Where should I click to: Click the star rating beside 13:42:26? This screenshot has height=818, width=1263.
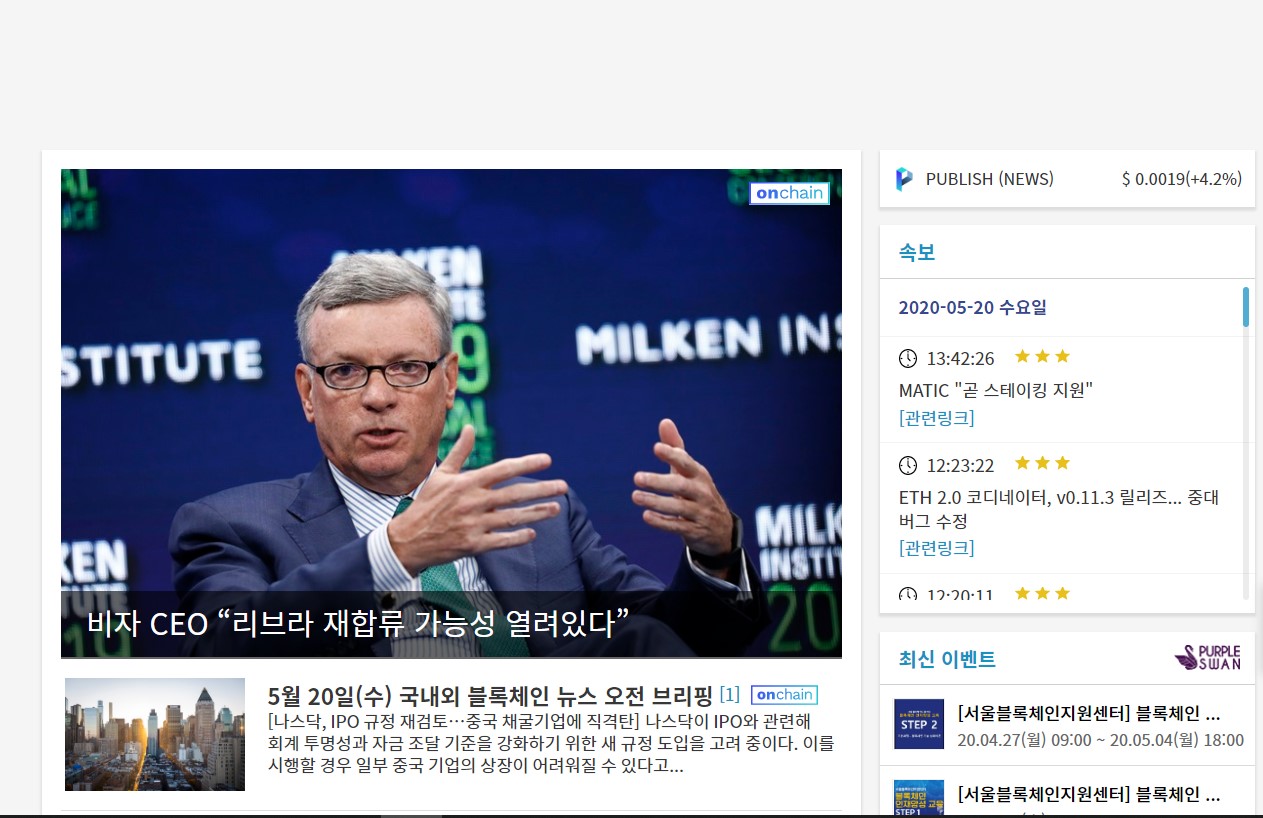tap(1042, 356)
